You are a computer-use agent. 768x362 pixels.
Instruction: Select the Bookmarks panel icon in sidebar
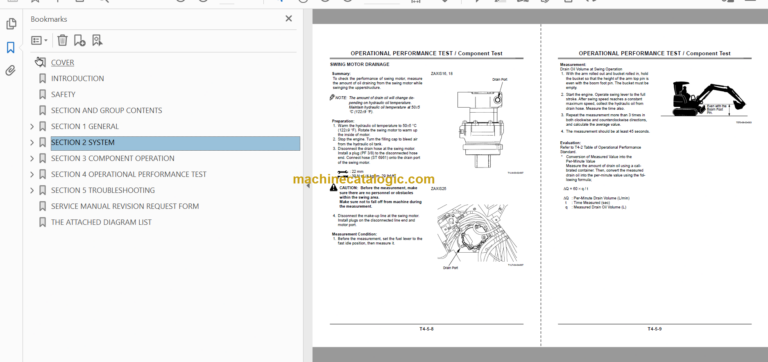click(11, 48)
